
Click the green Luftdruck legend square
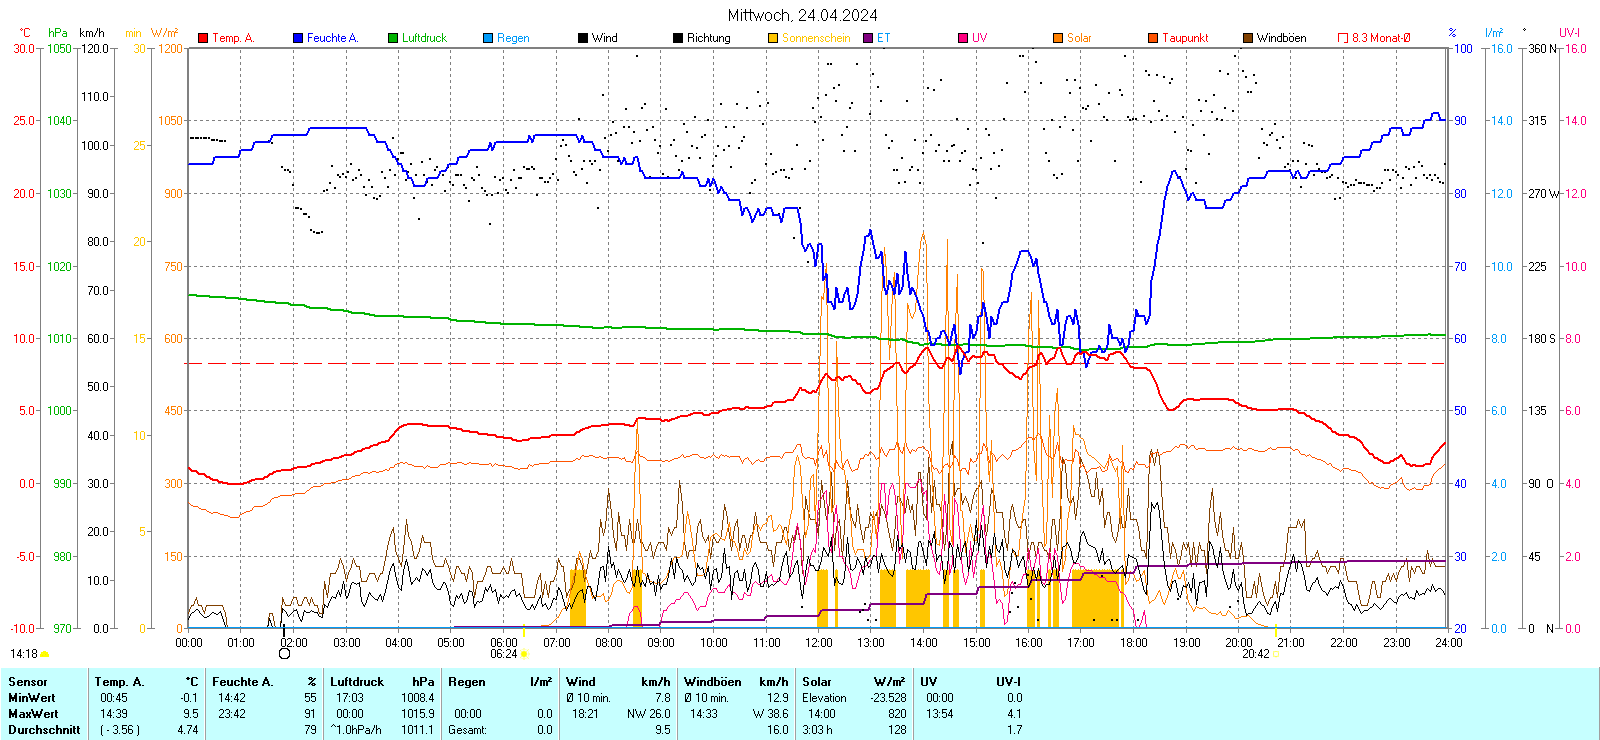tap(393, 38)
